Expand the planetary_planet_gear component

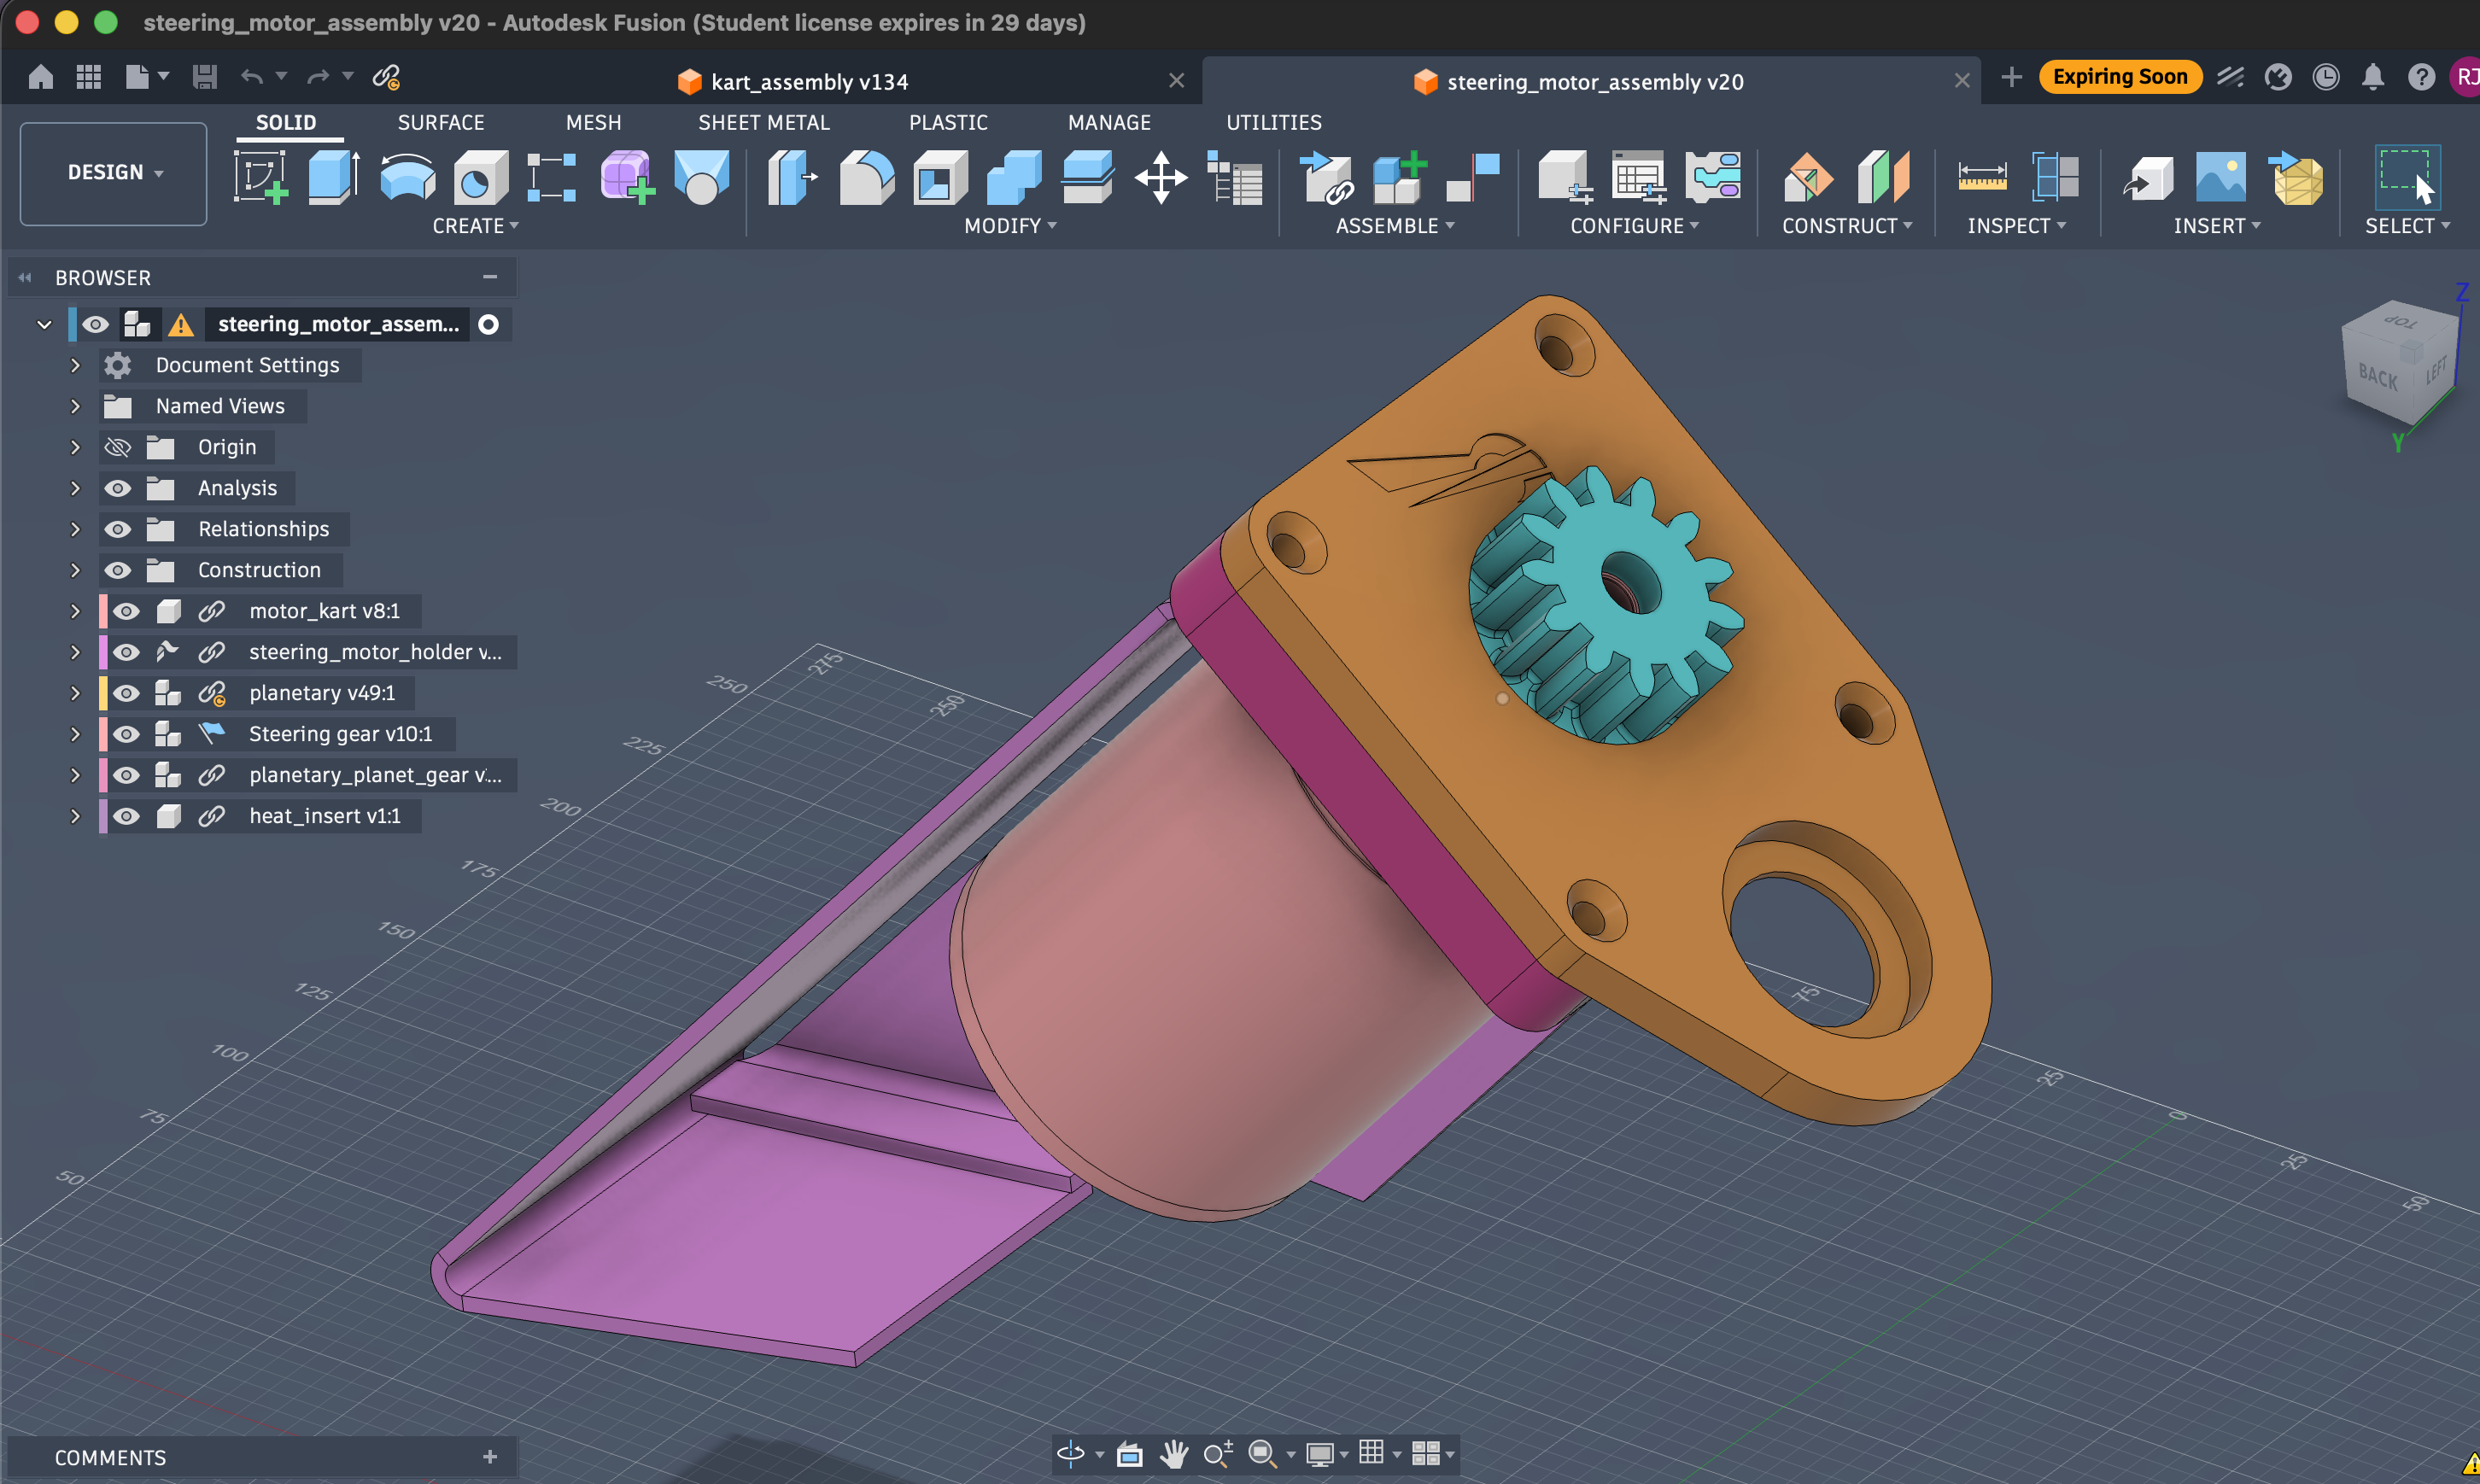(x=75, y=775)
